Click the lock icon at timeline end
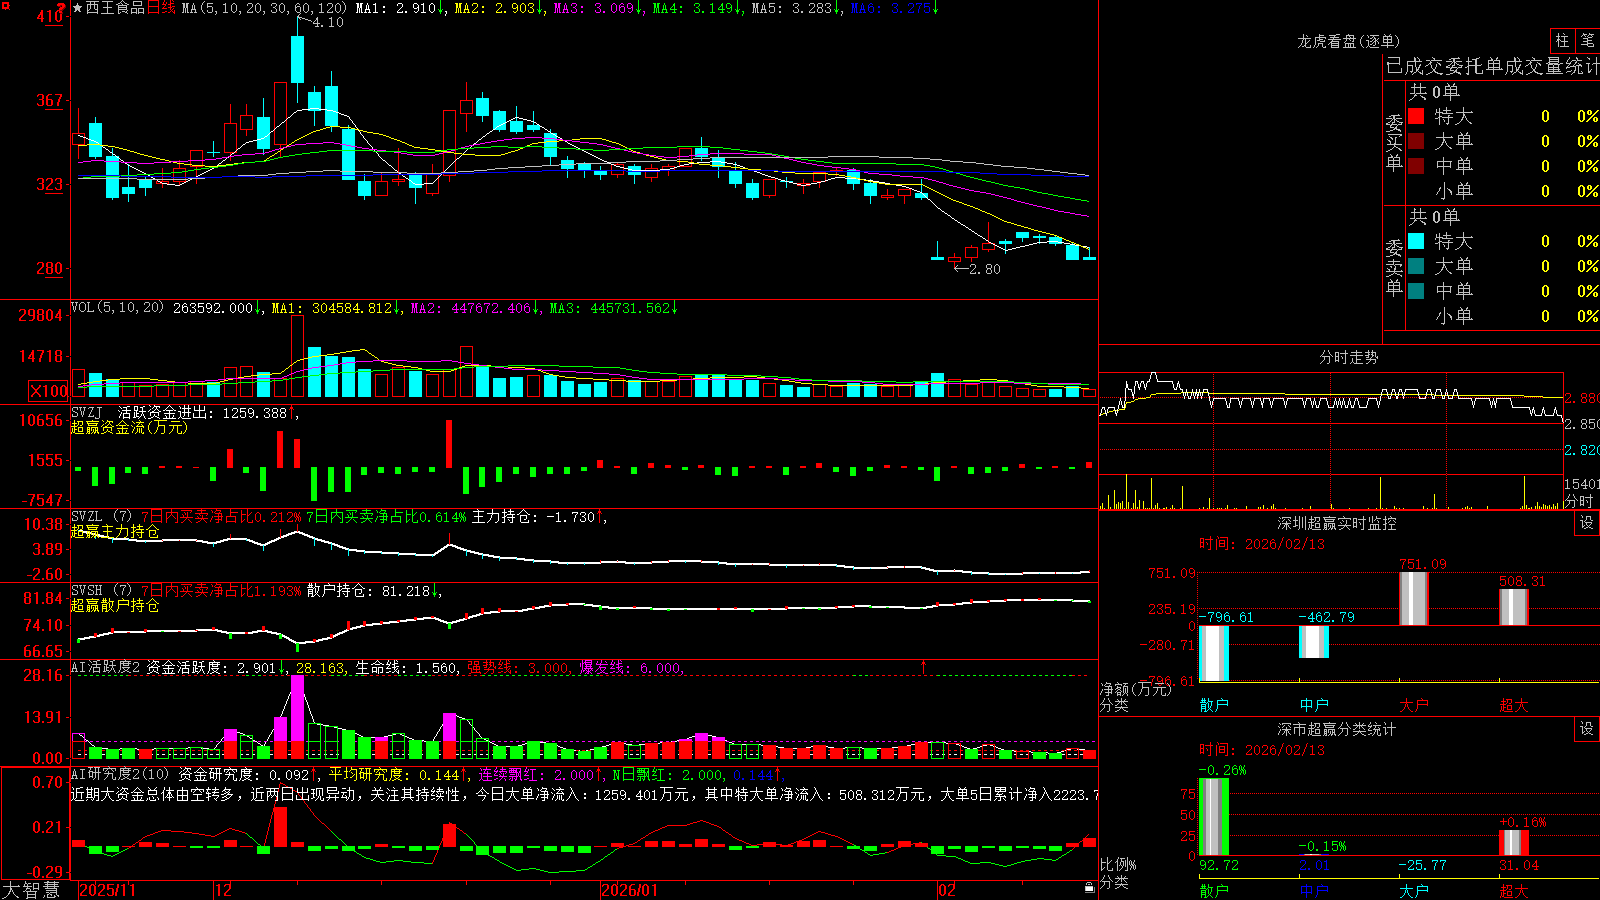This screenshot has height=900, width=1600. click(1090, 888)
